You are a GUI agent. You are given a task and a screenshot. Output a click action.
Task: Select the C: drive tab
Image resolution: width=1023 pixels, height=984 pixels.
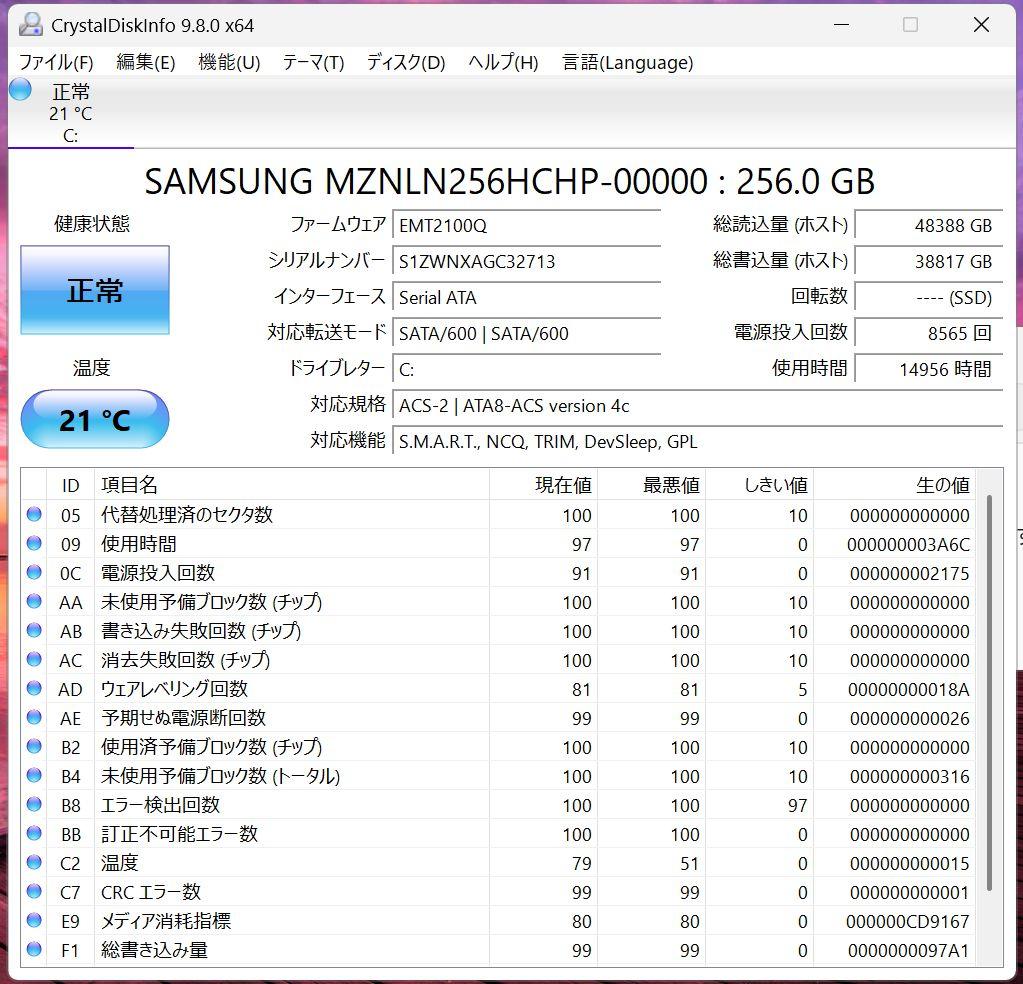tap(70, 118)
